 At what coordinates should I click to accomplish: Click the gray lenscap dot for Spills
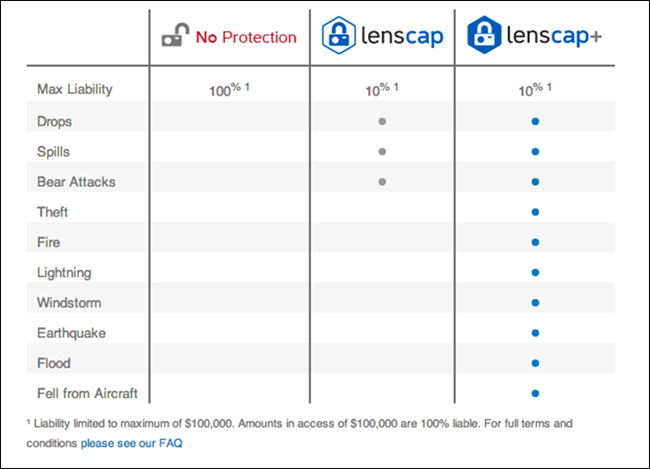point(382,152)
